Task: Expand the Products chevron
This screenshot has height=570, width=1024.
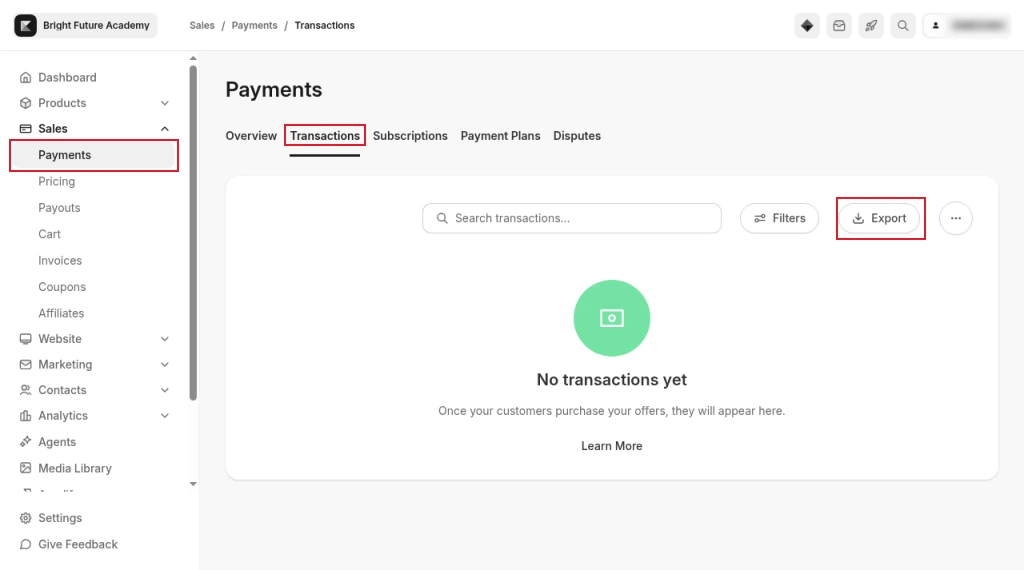Action: pos(165,103)
